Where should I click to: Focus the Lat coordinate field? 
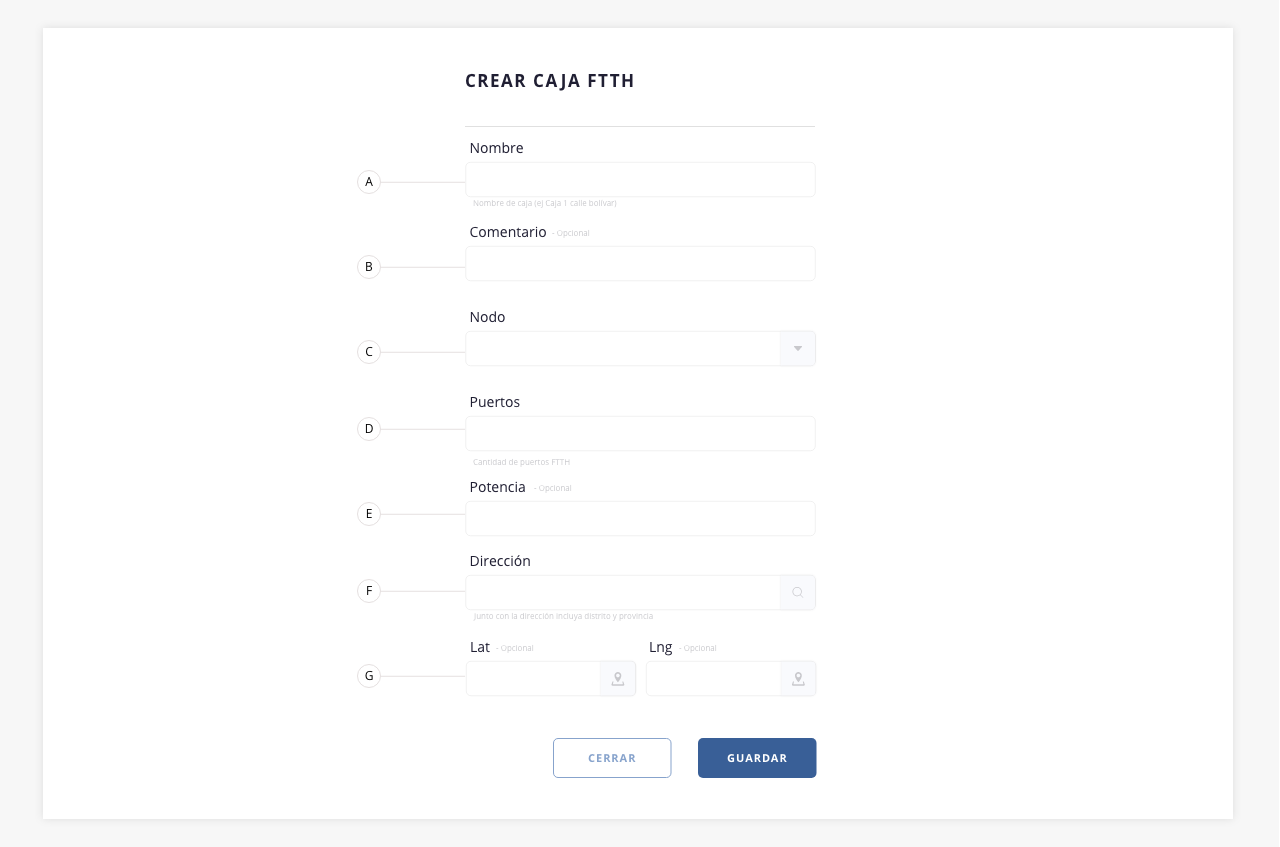533,679
